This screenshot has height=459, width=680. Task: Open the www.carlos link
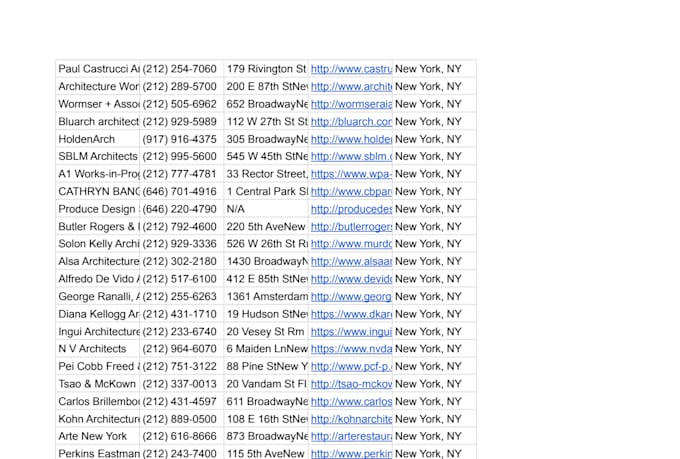tap(351, 401)
